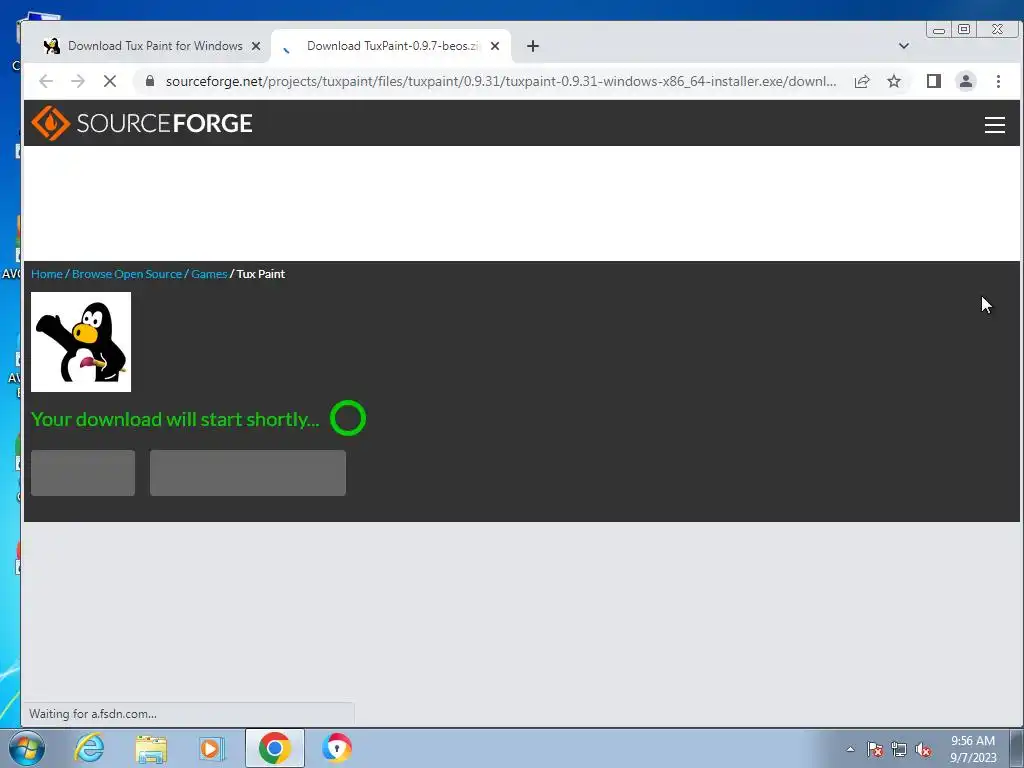Open Windows Explorer folder from taskbar
Screen dimensions: 1024x768
point(151,748)
